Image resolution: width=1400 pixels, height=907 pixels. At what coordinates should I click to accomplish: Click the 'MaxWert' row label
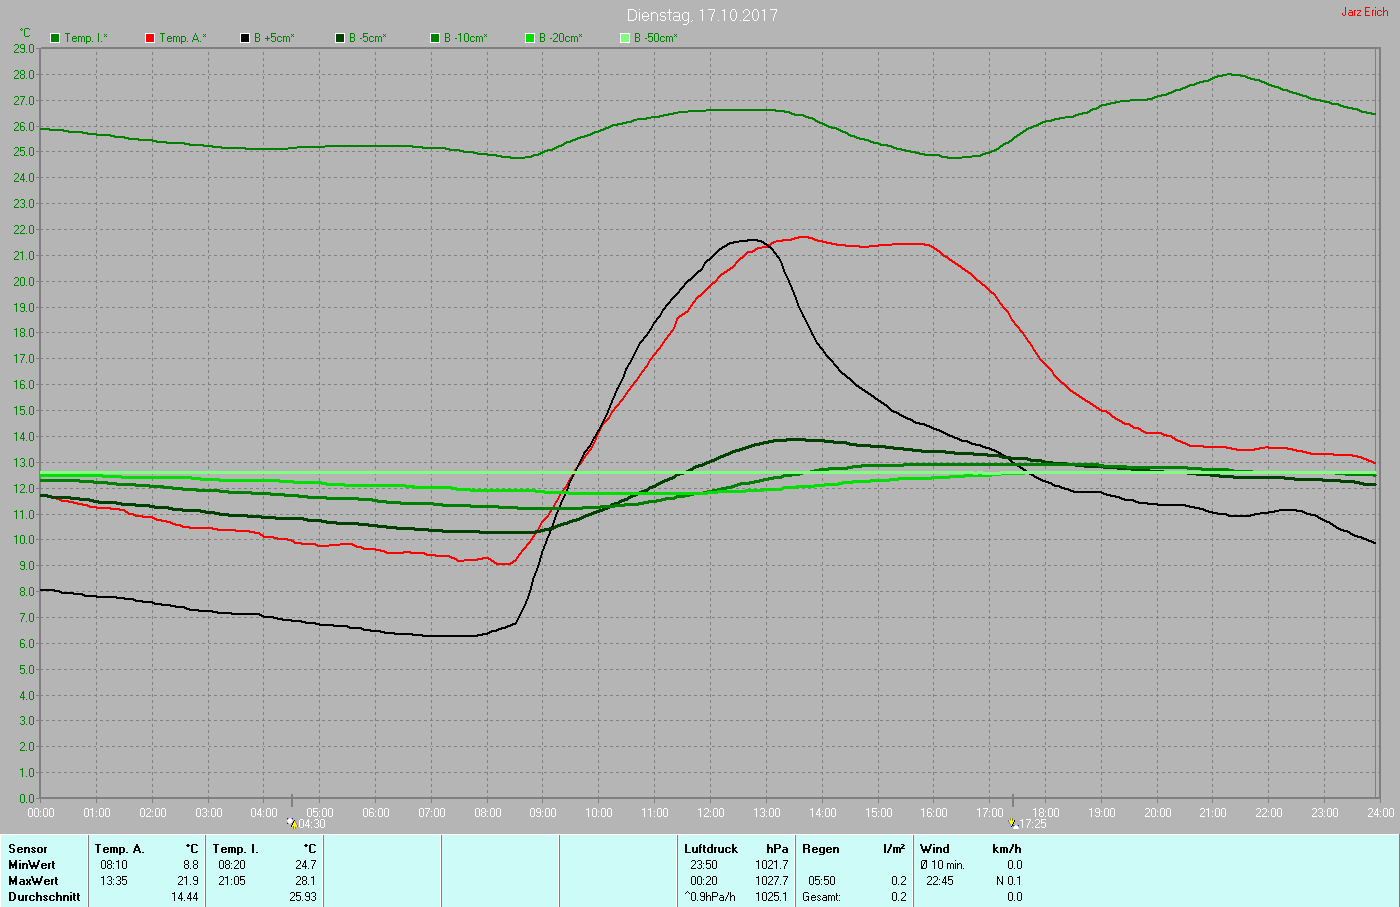(x=33, y=881)
